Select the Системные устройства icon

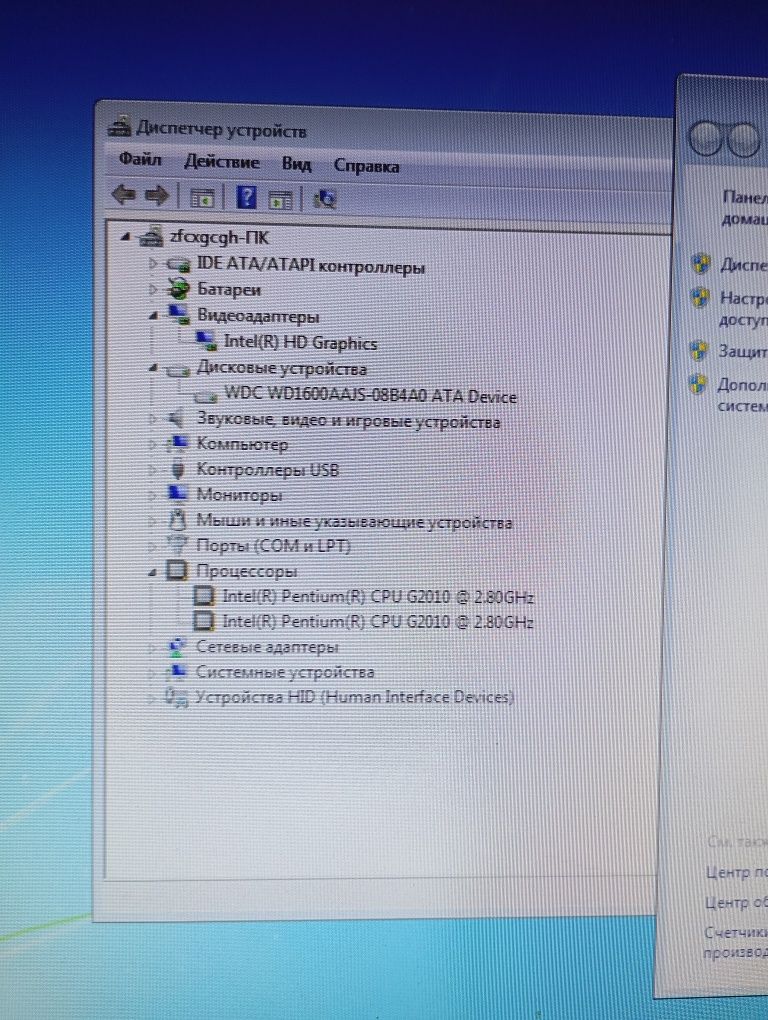176,671
